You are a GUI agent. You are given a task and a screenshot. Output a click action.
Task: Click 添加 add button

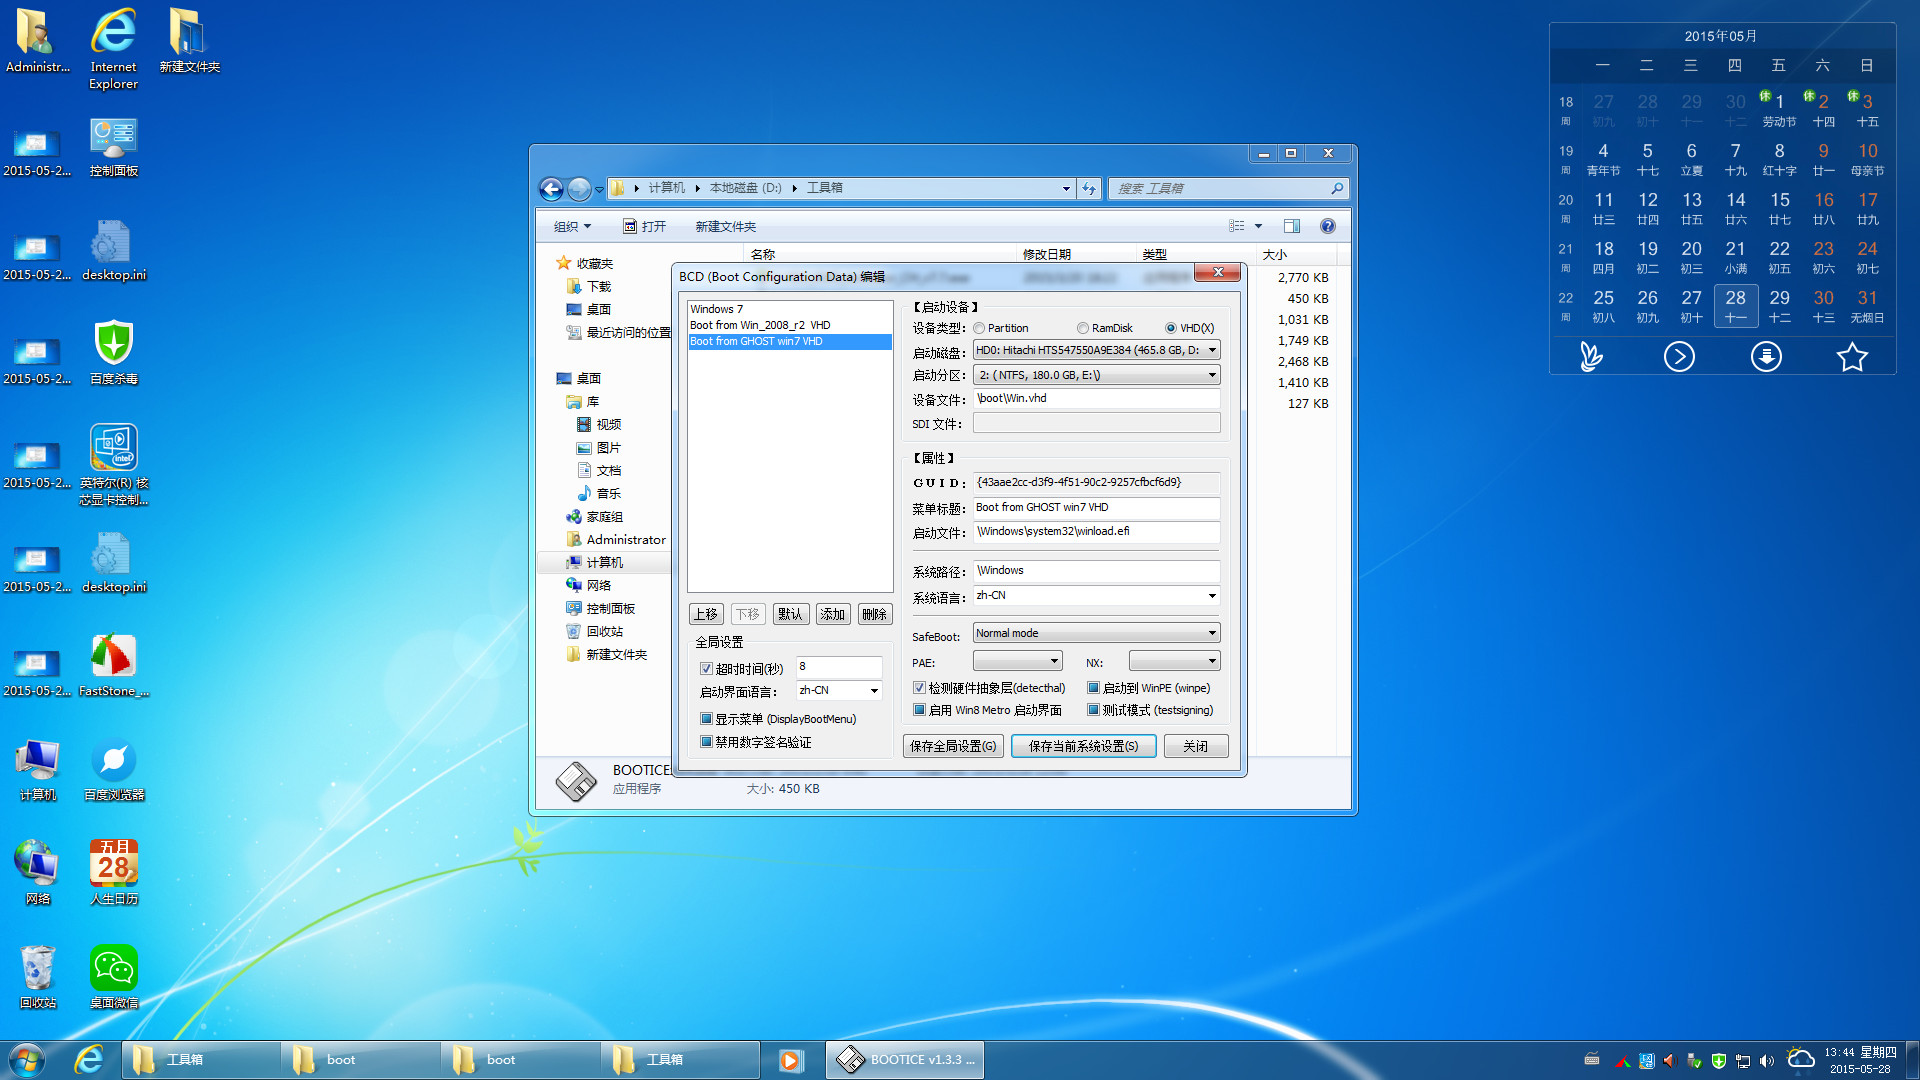(x=833, y=614)
